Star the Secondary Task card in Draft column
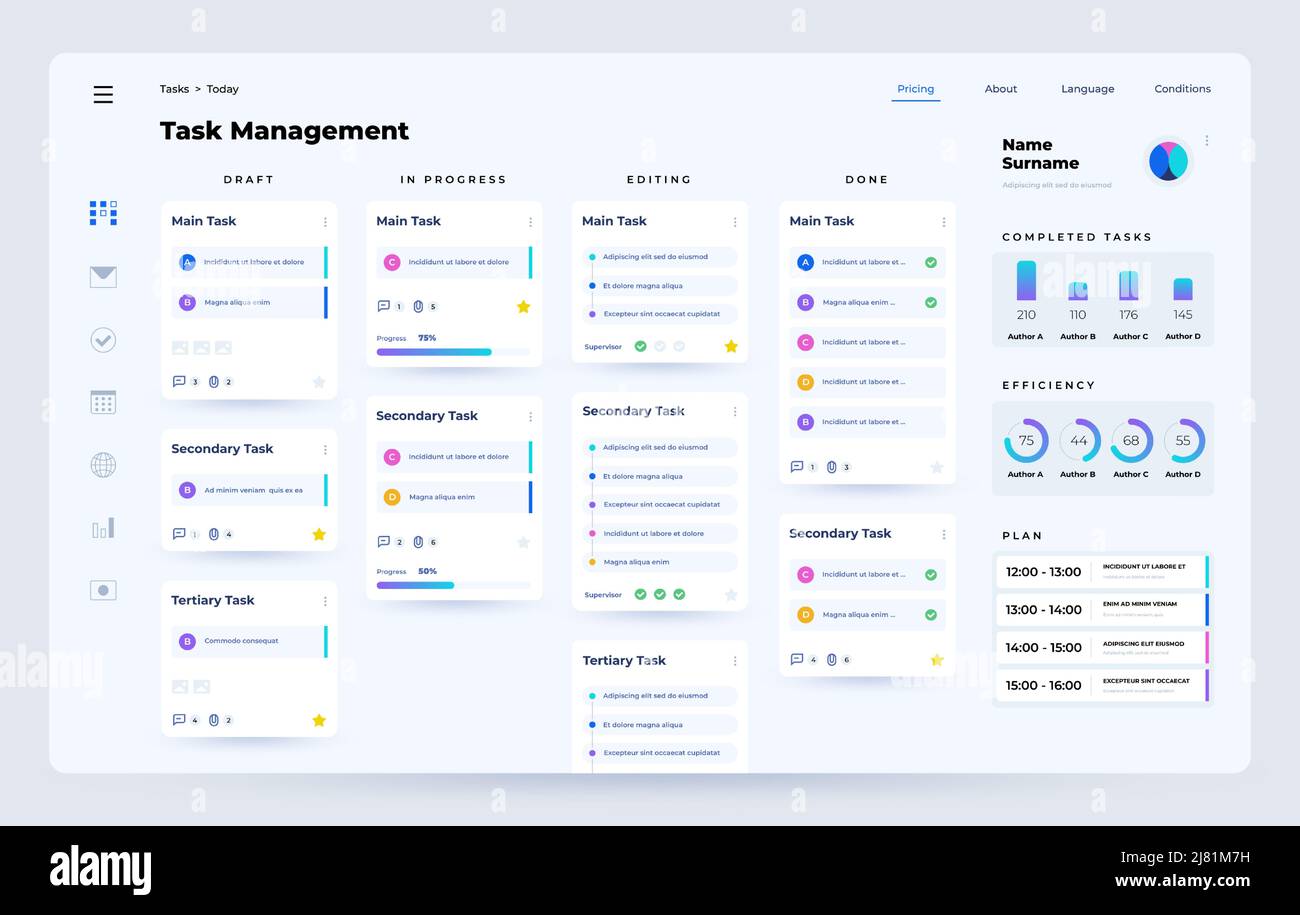 (x=319, y=534)
